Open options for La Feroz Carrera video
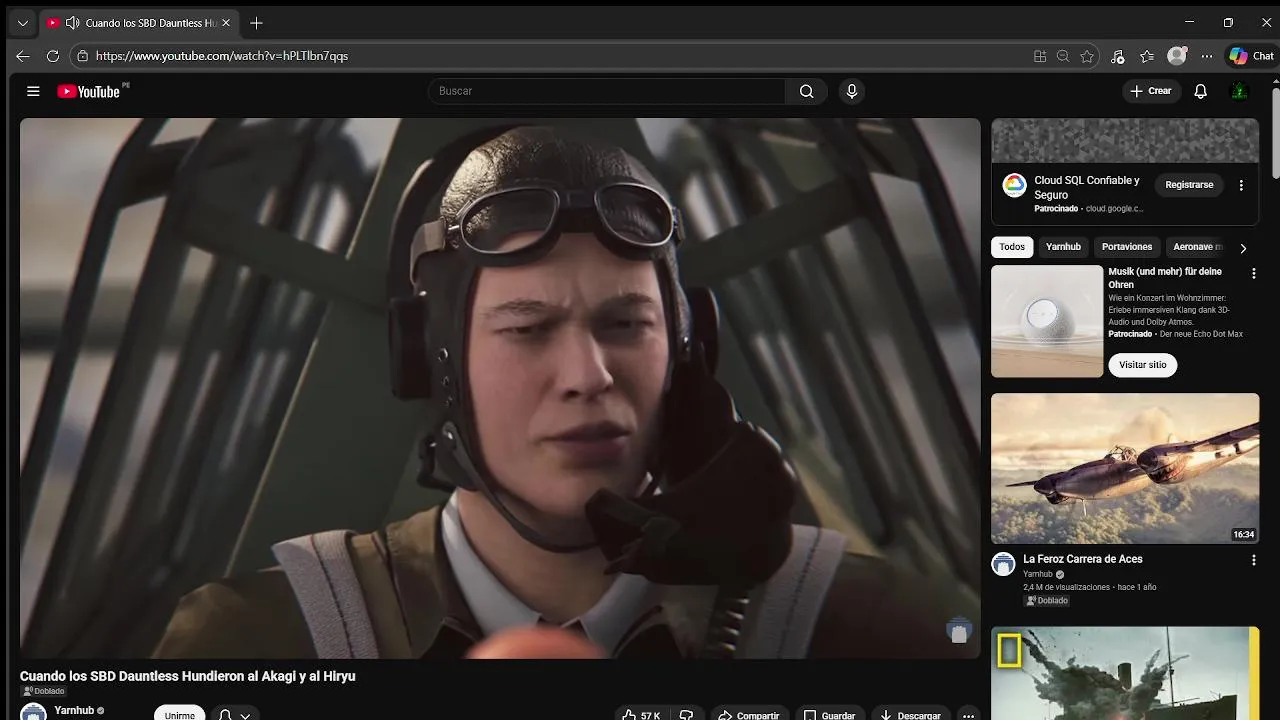 (1254, 561)
